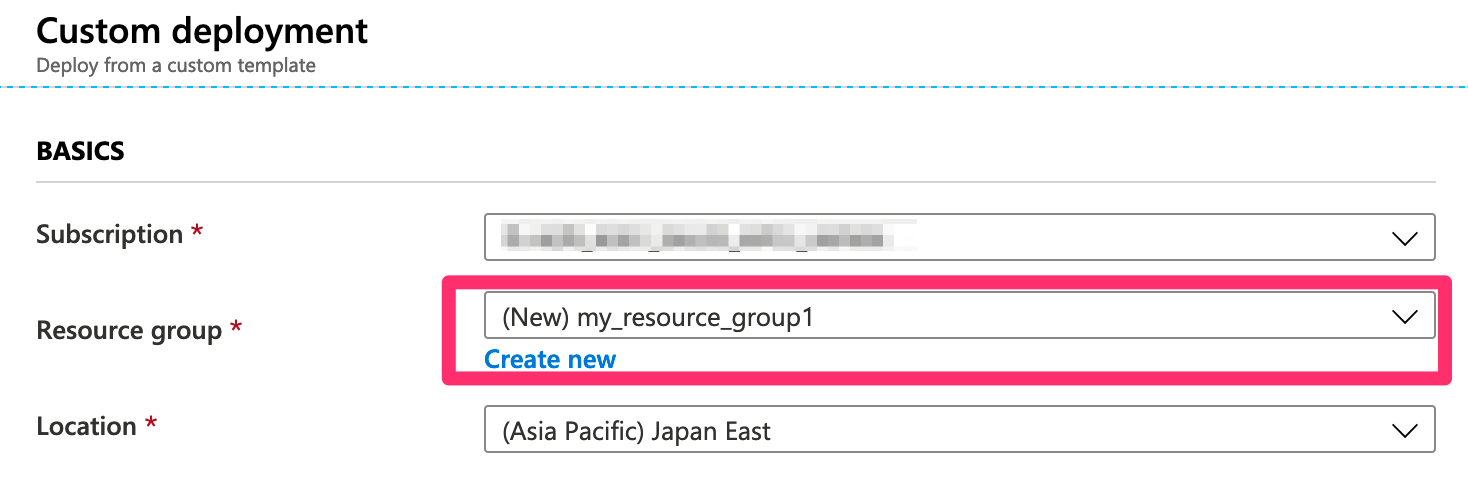Viewport: 1468px width, 504px height.
Task: Open the Location combo box
Action: pyautogui.click(x=960, y=429)
